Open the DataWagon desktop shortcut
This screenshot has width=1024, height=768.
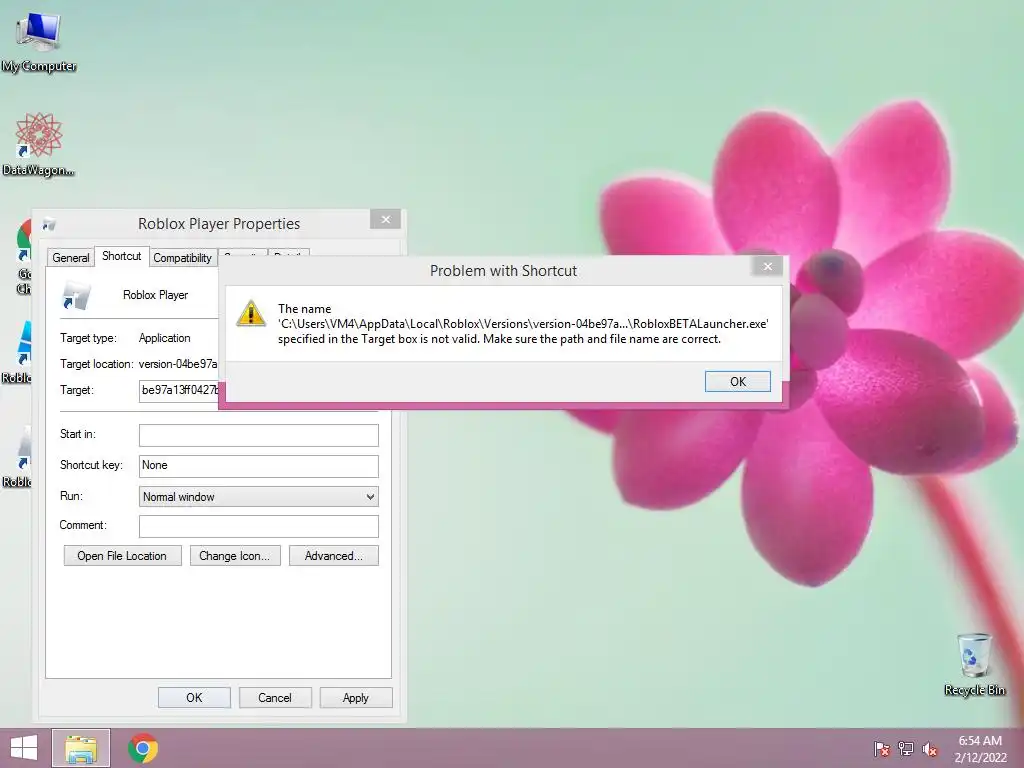coord(39,144)
